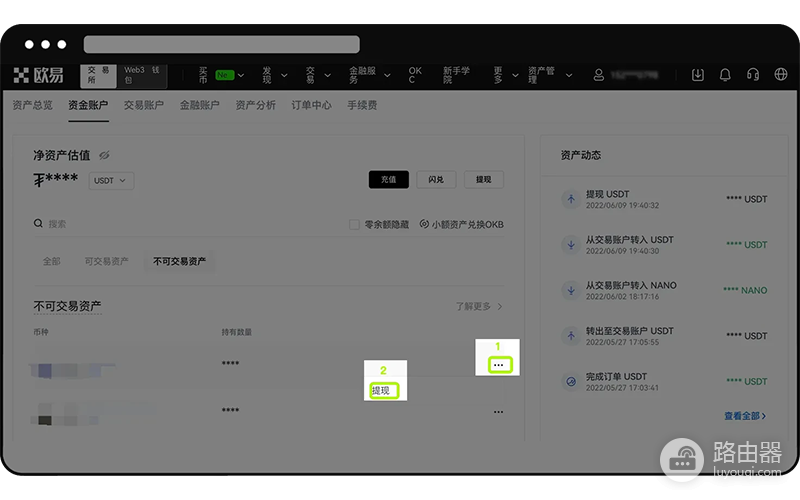Open the download app icon
800x500 pixels.
pos(697,75)
